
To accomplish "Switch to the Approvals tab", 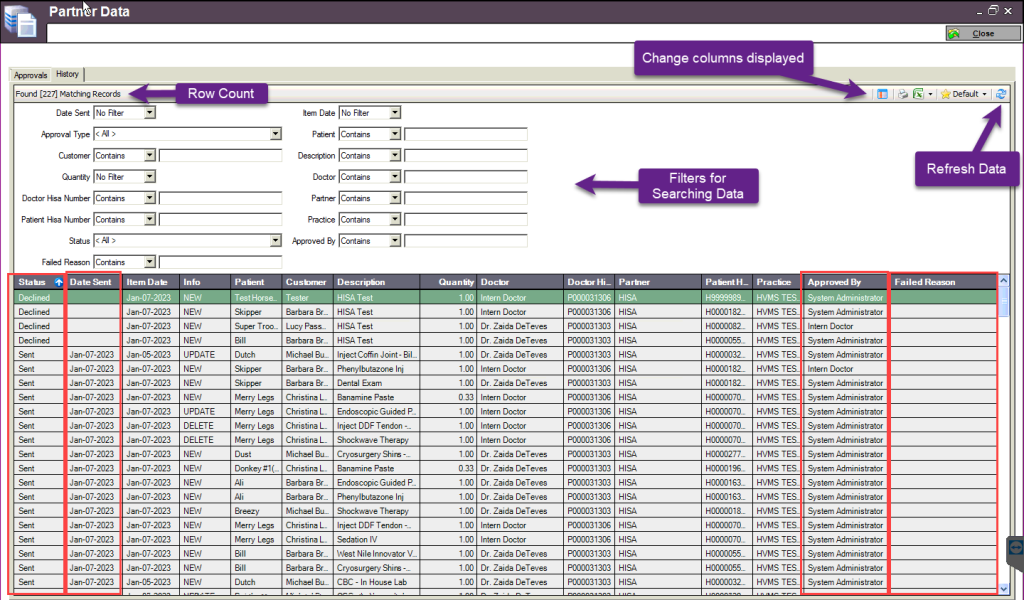I will [30, 74].
